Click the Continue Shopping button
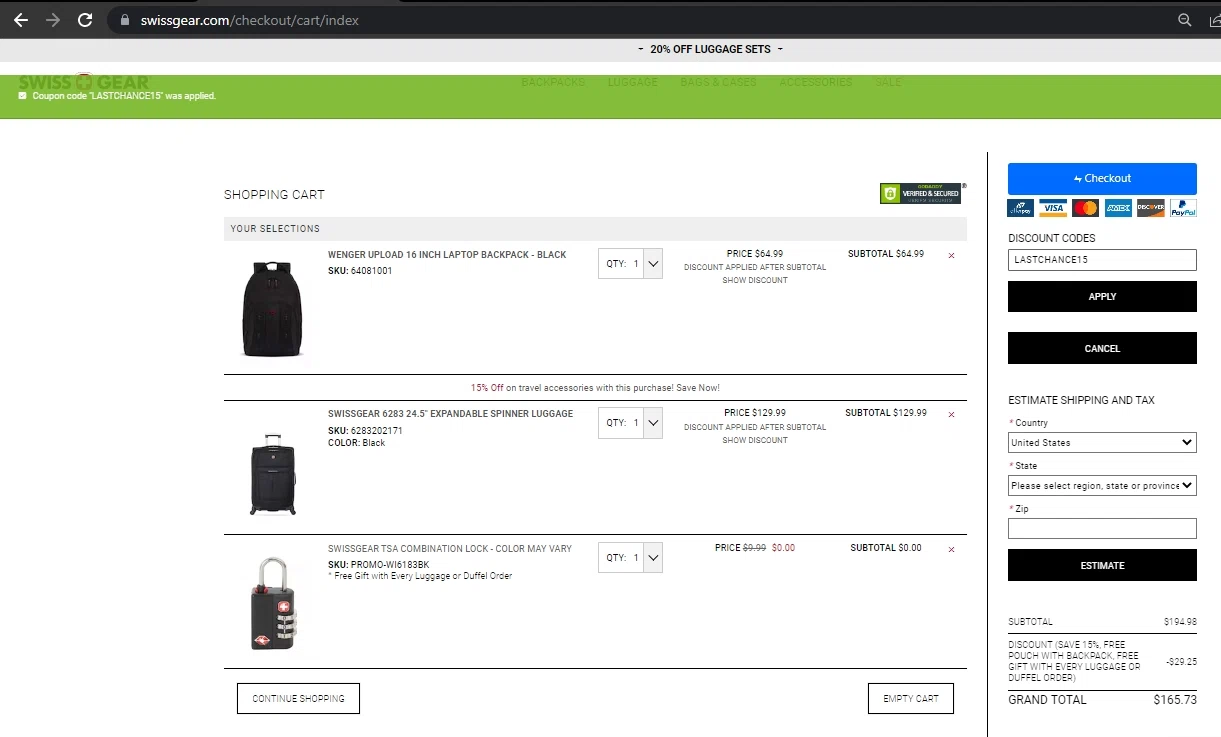The height and width of the screenshot is (737, 1221). point(298,699)
